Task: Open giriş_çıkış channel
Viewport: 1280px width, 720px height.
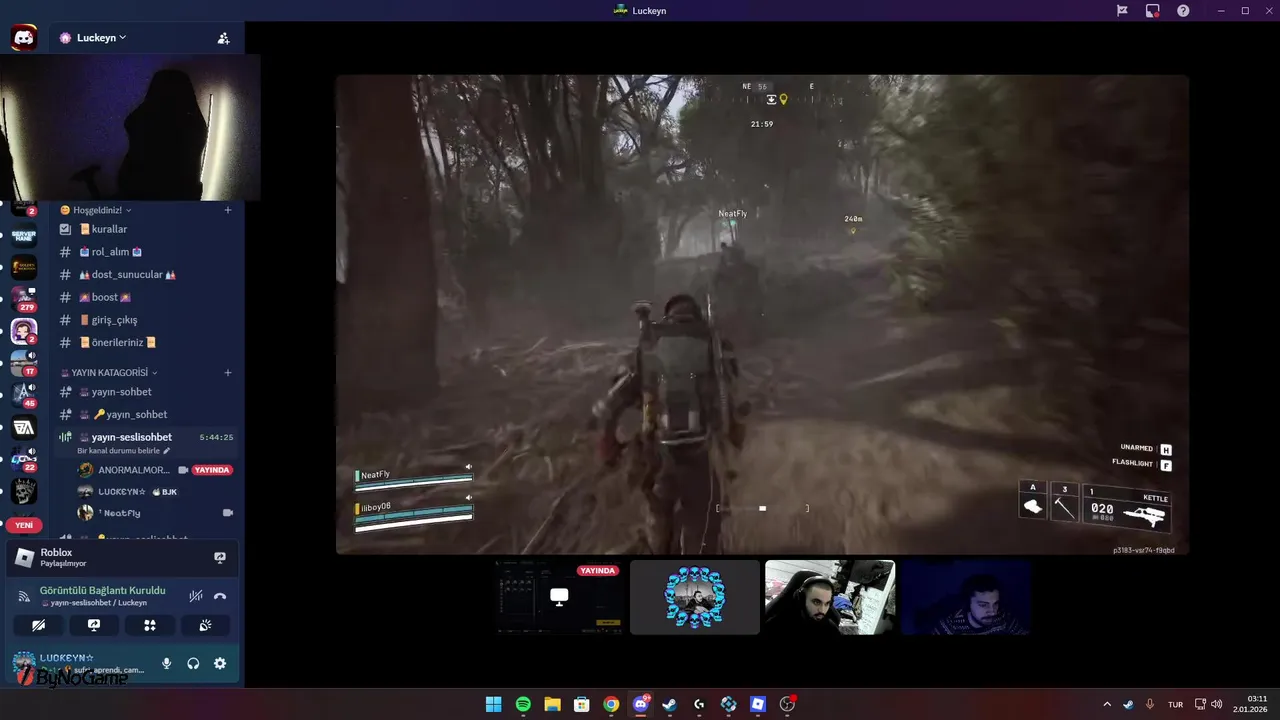Action: point(147,320)
